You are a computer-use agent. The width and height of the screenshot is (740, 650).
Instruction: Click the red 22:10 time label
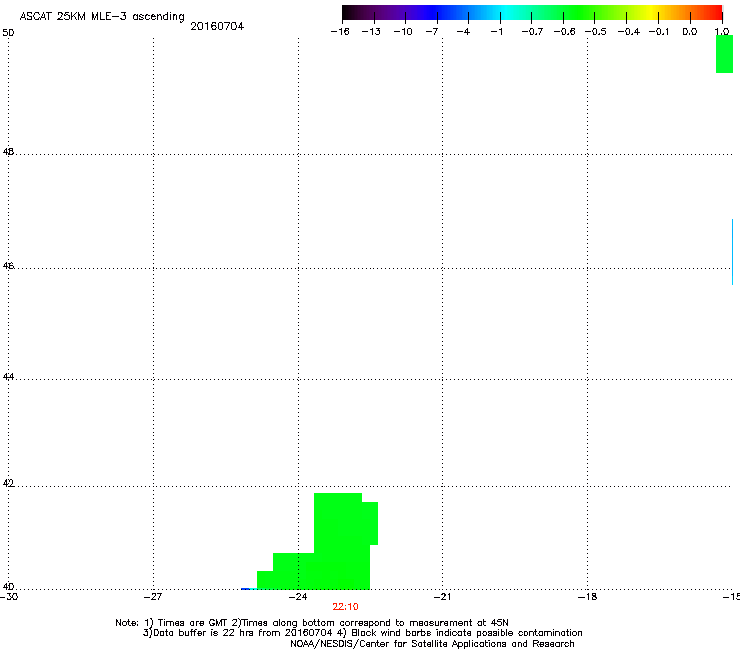point(345,607)
